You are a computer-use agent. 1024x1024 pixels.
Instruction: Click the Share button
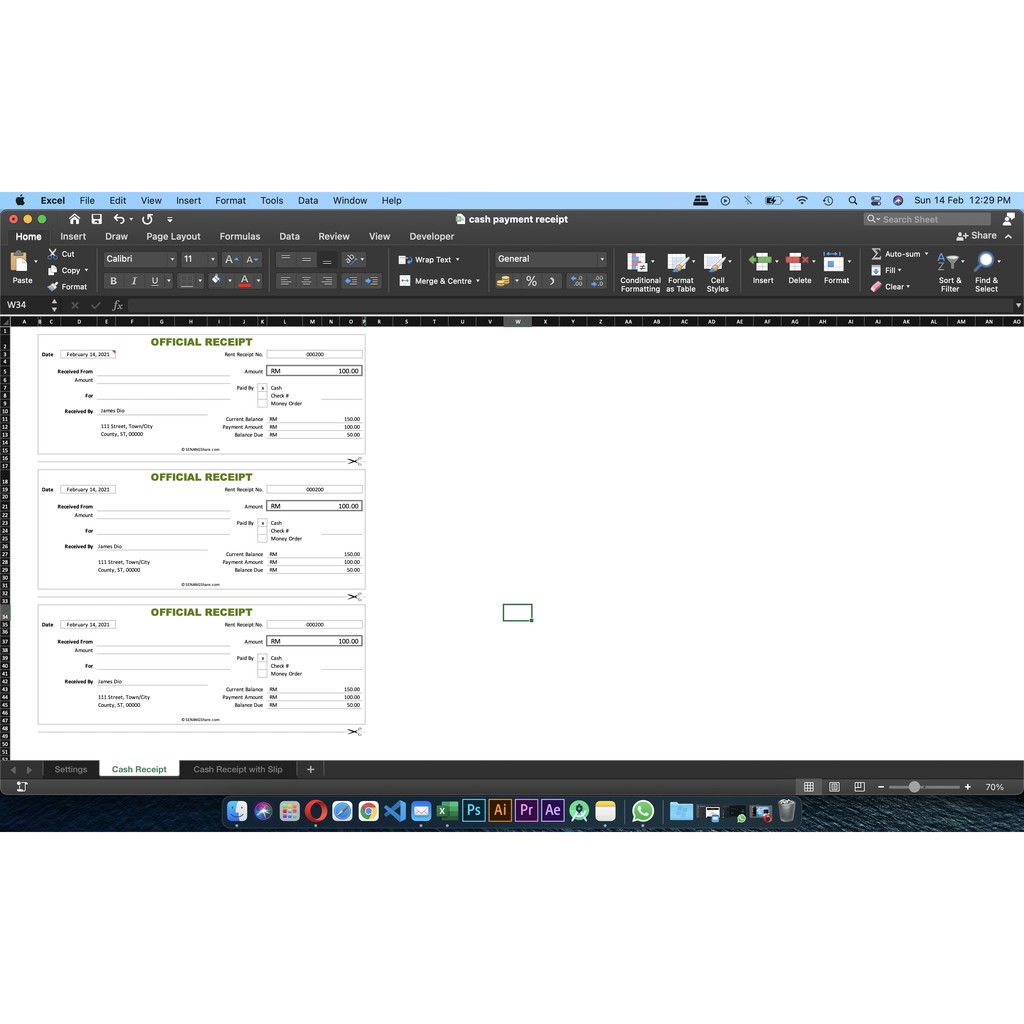tap(977, 236)
